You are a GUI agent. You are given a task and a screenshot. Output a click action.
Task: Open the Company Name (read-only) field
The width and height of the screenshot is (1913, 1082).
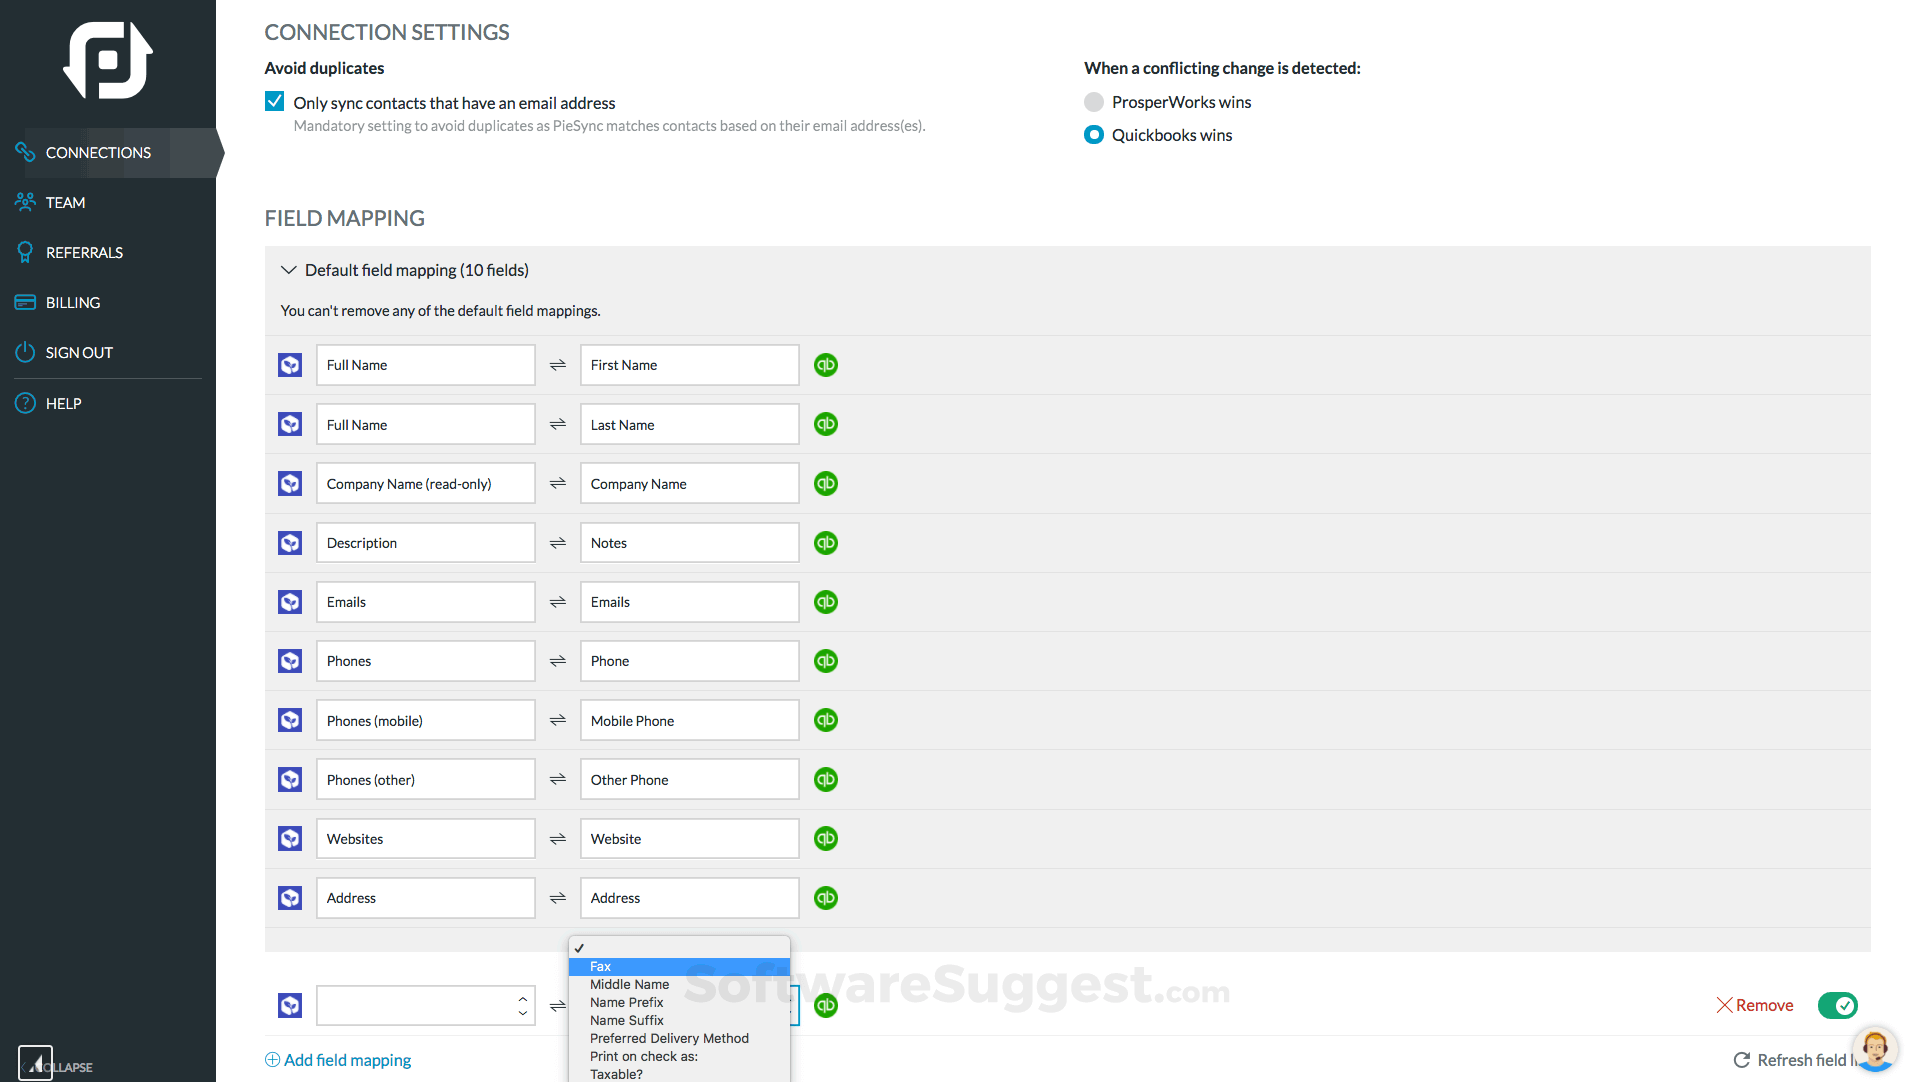tap(426, 484)
